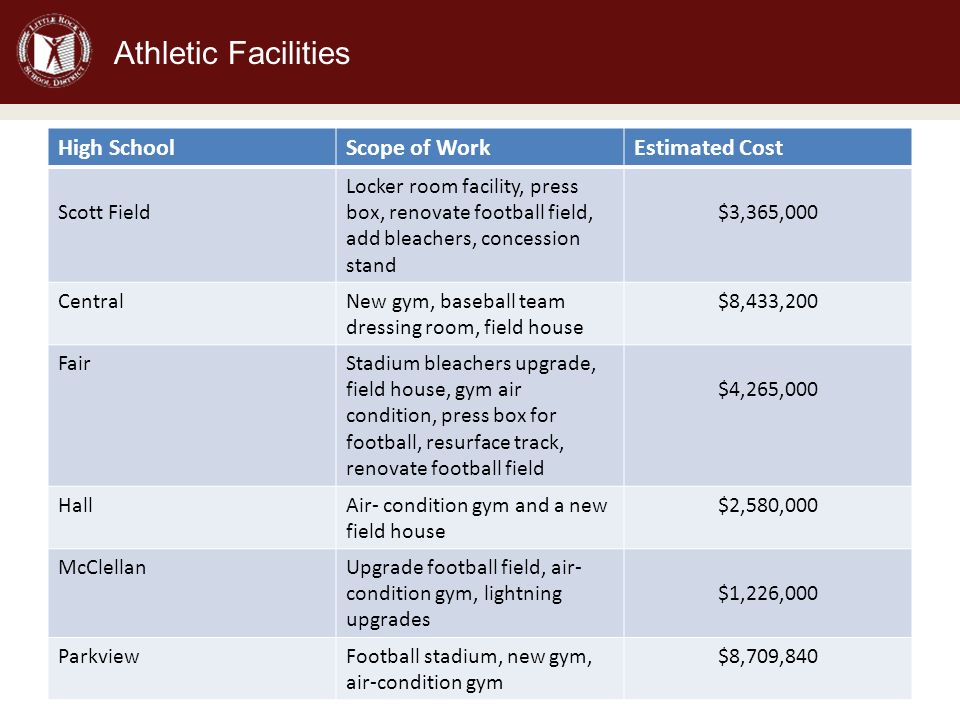Screen dimensions: 960x720
Task: Click the $3,365,000 cost value
Action: (x=768, y=212)
